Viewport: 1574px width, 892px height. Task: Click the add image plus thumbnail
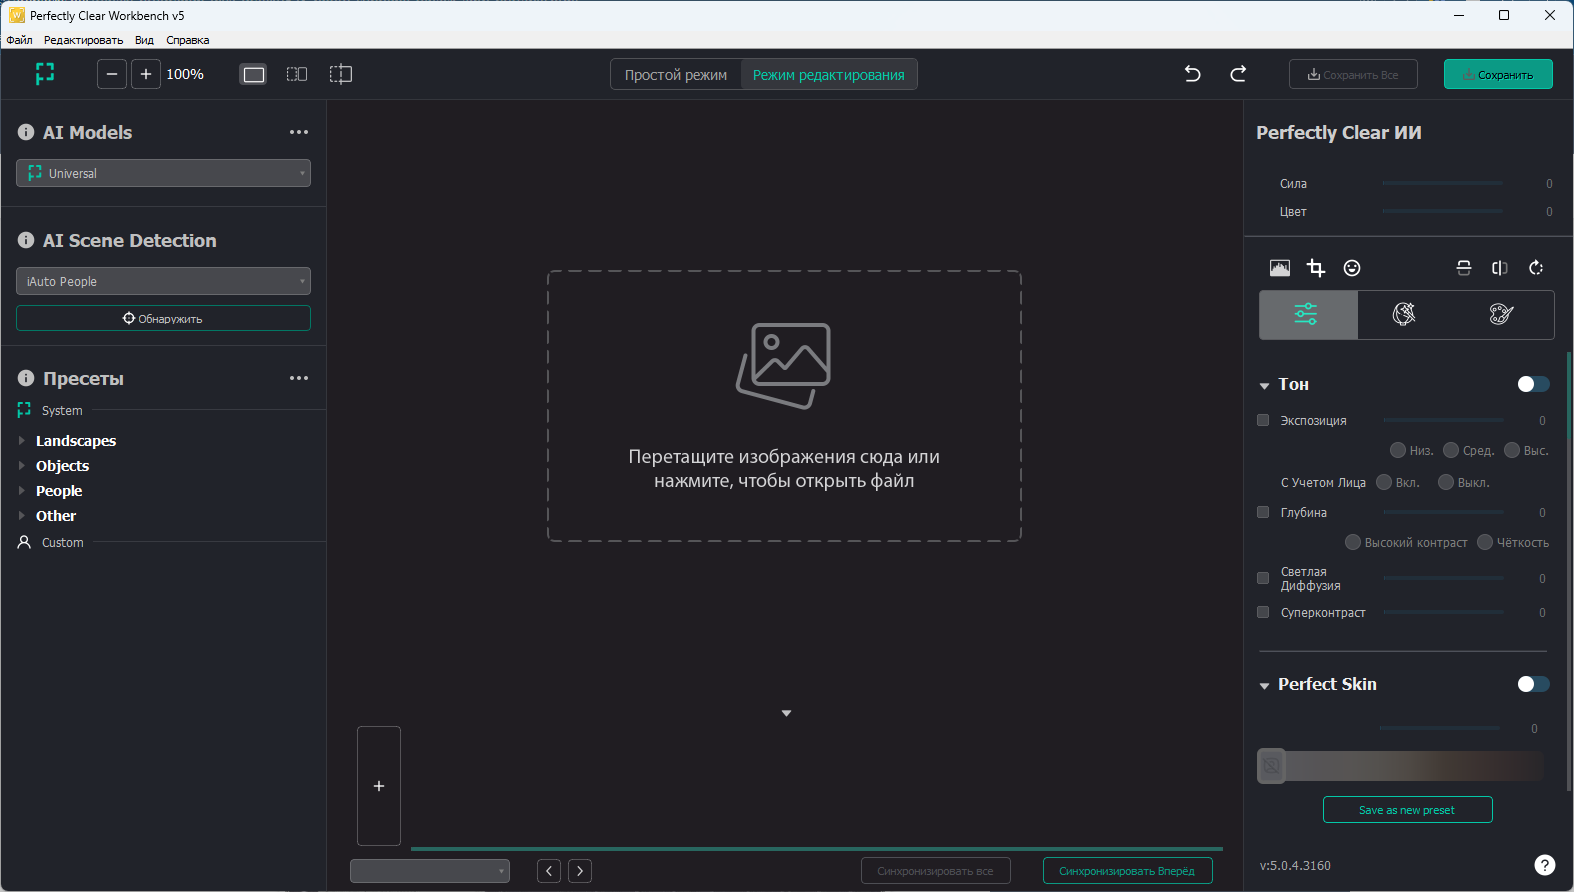(379, 786)
